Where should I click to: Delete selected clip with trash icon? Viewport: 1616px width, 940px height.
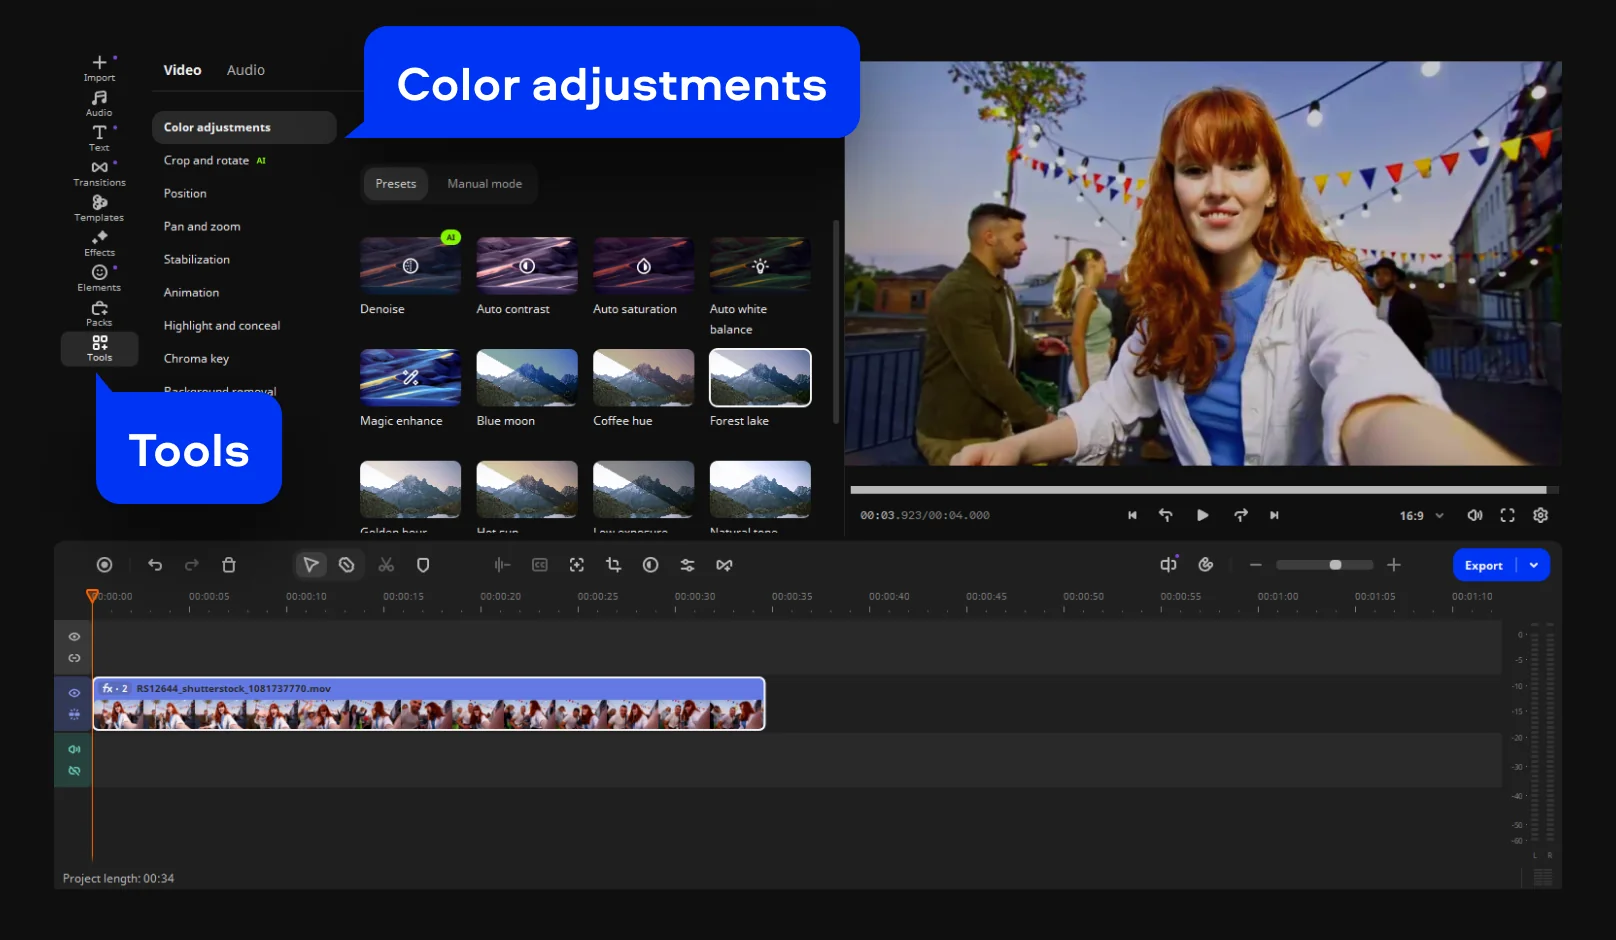point(228,565)
